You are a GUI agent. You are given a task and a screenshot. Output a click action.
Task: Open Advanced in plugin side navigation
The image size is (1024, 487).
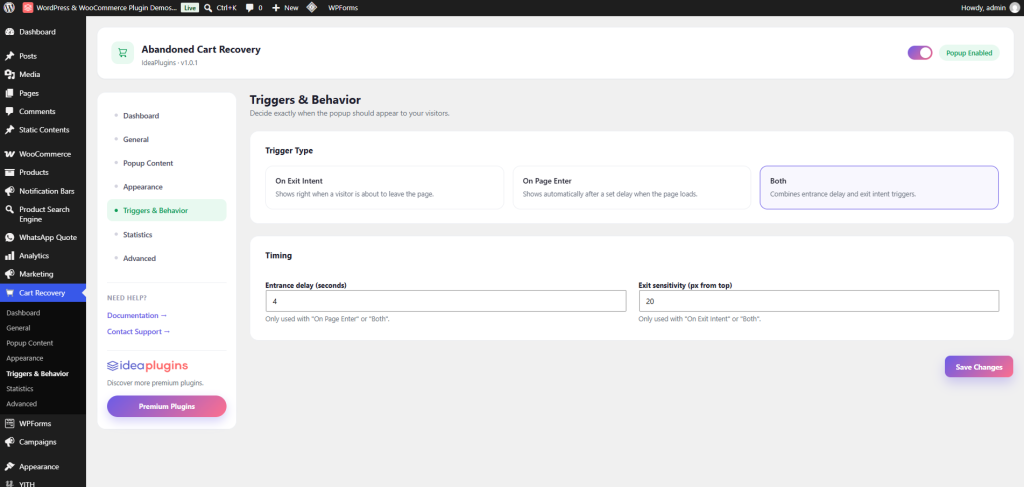click(x=167, y=258)
